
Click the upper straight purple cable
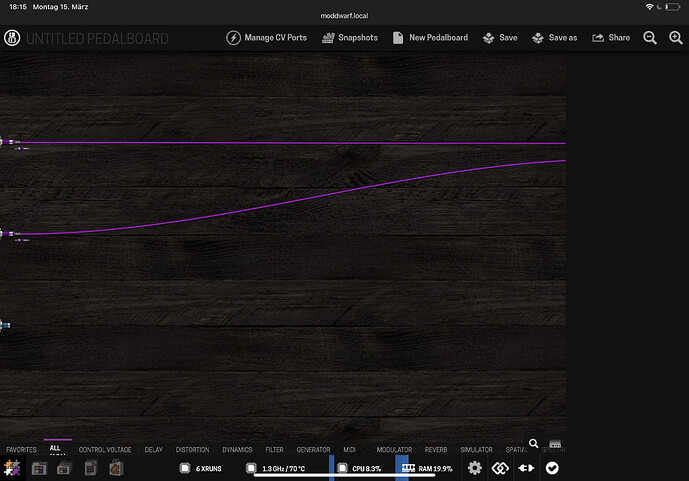[x=292, y=143]
